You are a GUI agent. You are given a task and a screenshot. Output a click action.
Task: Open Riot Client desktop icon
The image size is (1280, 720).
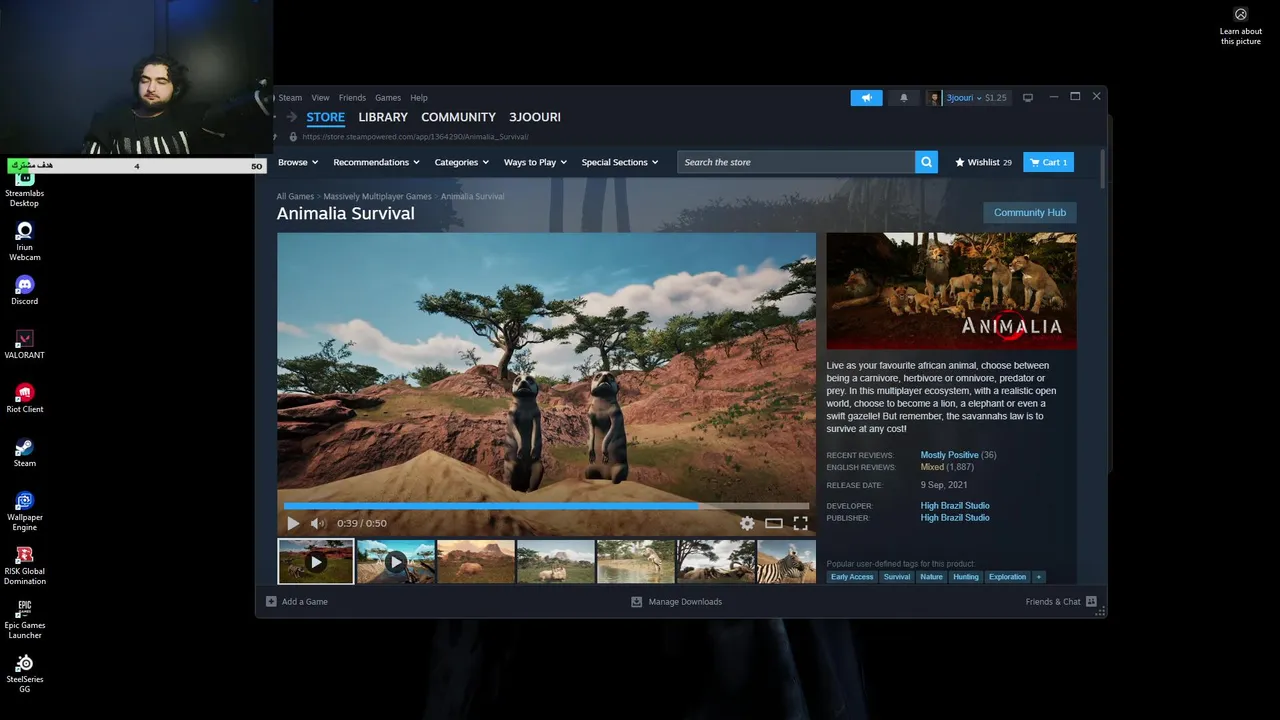24,399
